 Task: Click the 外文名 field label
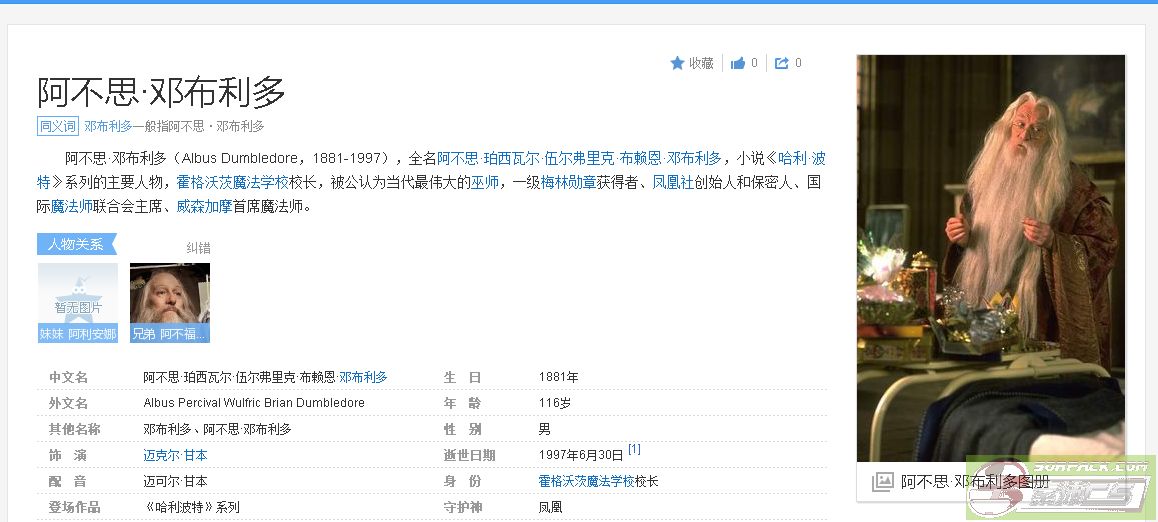point(69,403)
